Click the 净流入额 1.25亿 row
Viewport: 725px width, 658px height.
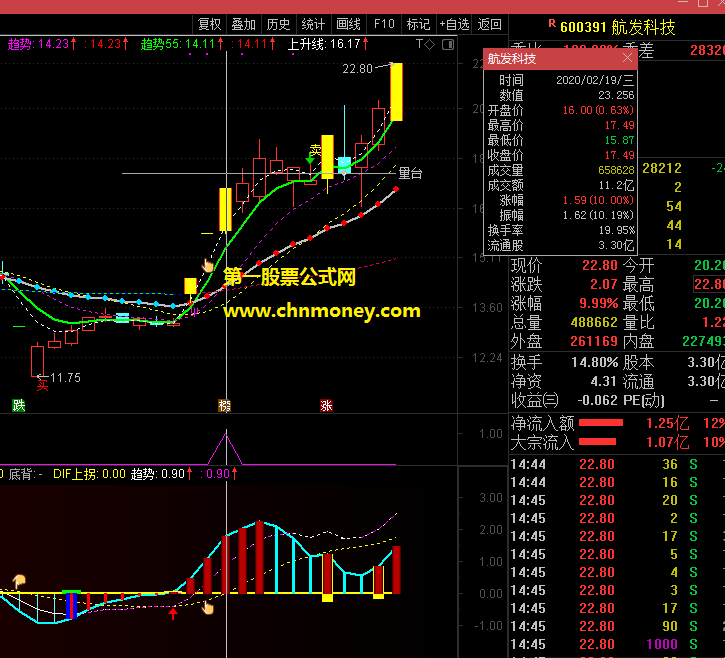tap(617, 423)
